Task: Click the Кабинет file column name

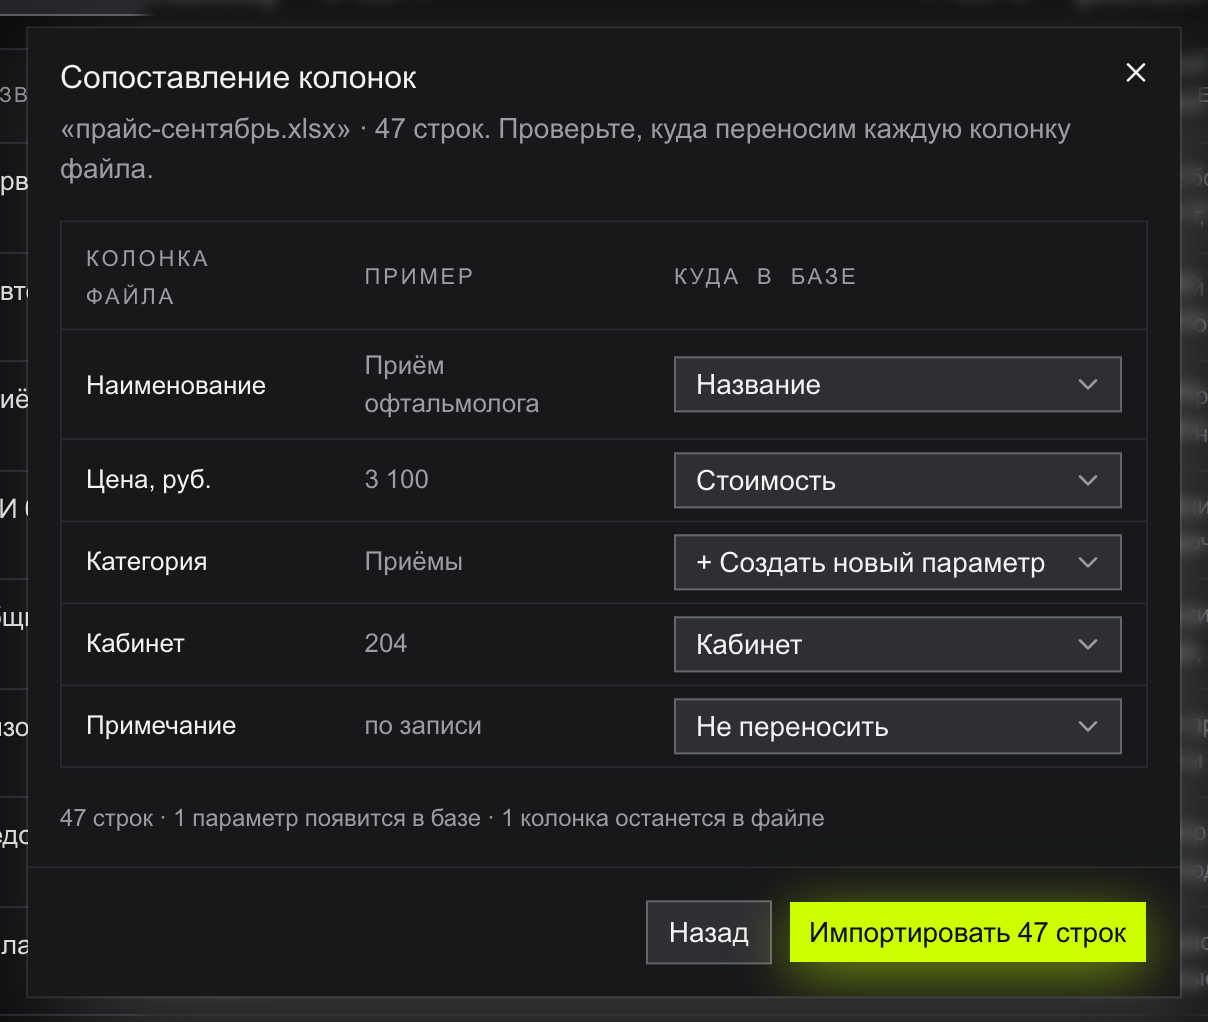Action: 135,643
